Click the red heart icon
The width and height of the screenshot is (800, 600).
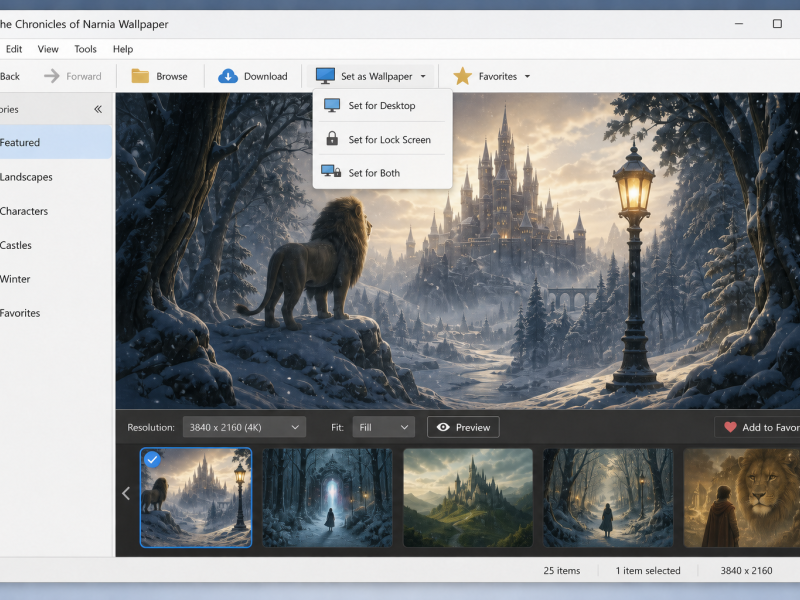(x=730, y=427)
